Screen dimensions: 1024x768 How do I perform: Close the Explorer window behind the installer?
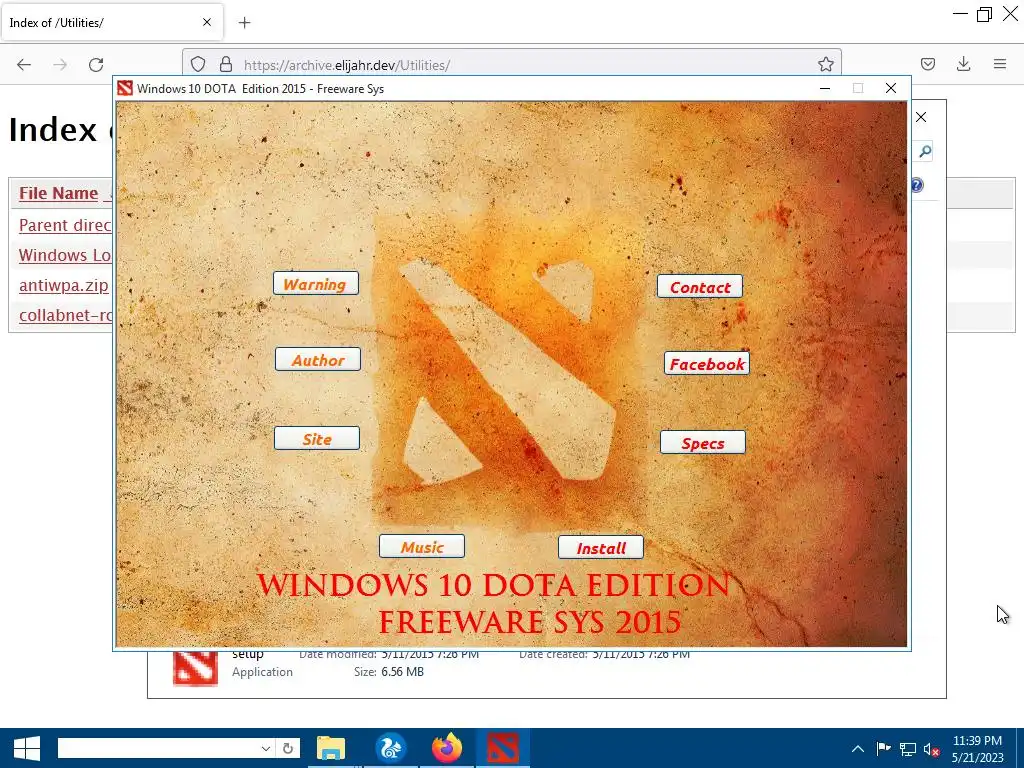(x=921, y=117)
